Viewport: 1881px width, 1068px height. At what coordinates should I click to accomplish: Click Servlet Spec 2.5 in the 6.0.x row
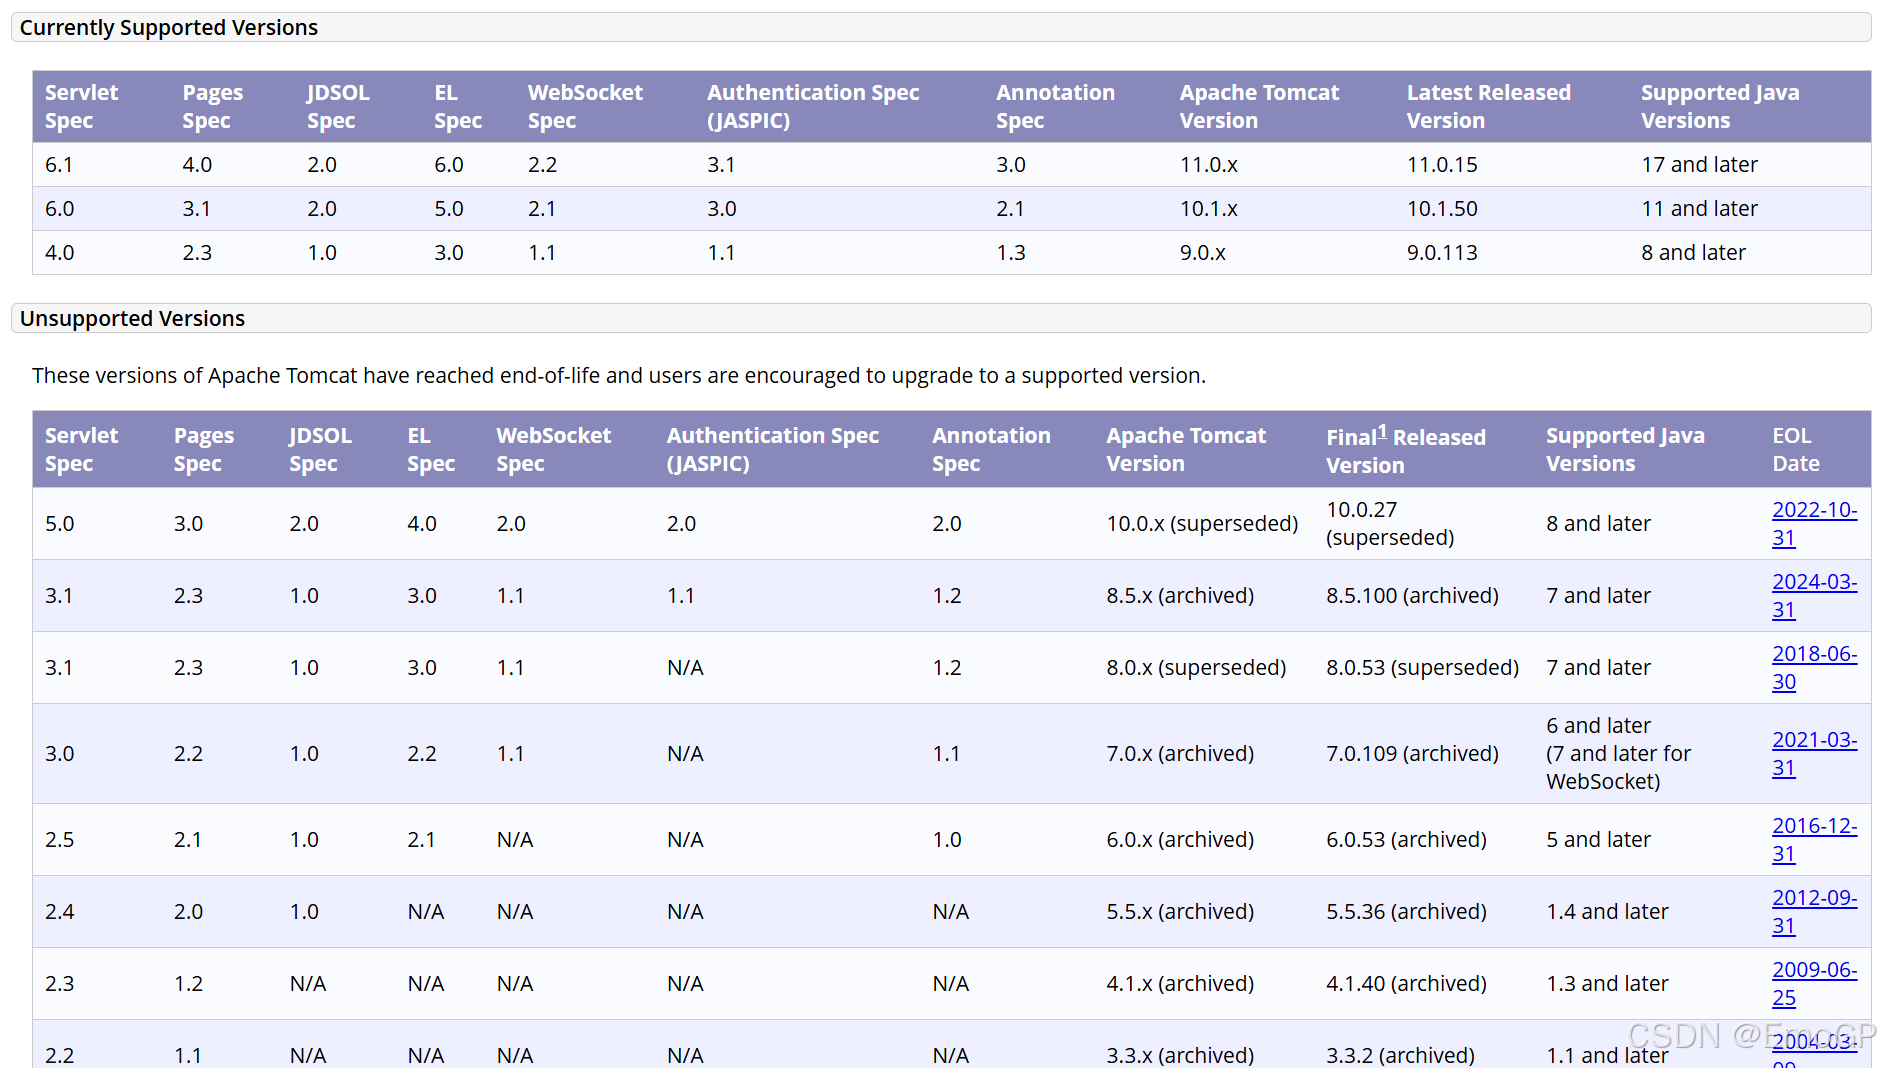coord(59,840)
